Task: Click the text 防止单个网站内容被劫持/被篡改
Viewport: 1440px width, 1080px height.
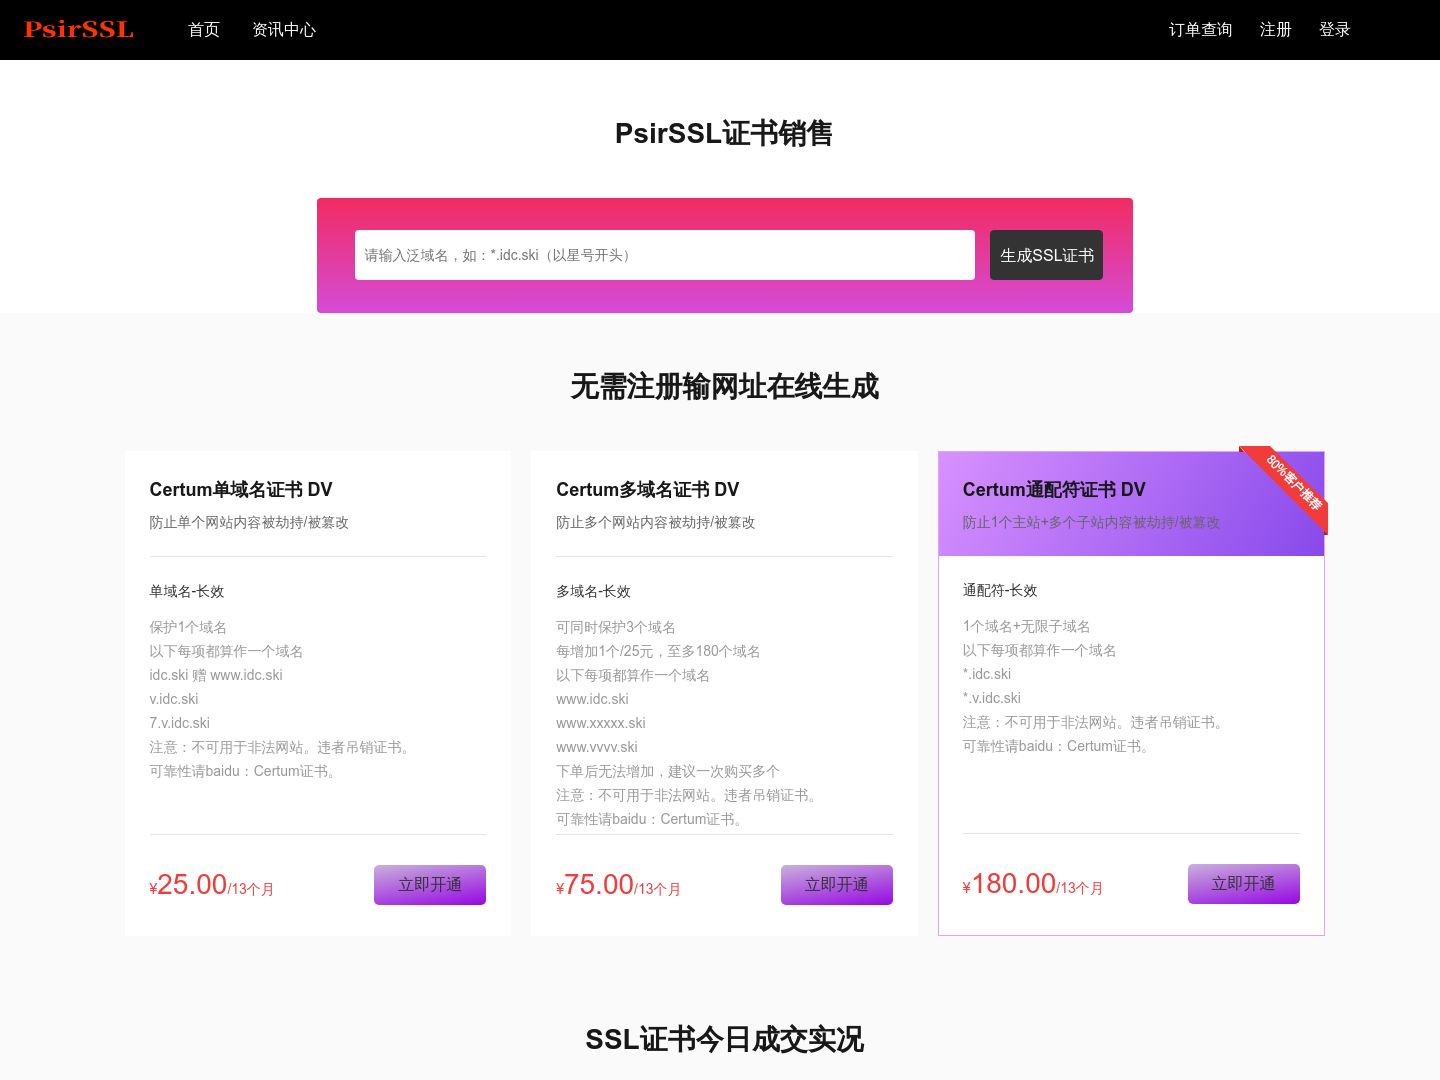Action: (249, 522)
